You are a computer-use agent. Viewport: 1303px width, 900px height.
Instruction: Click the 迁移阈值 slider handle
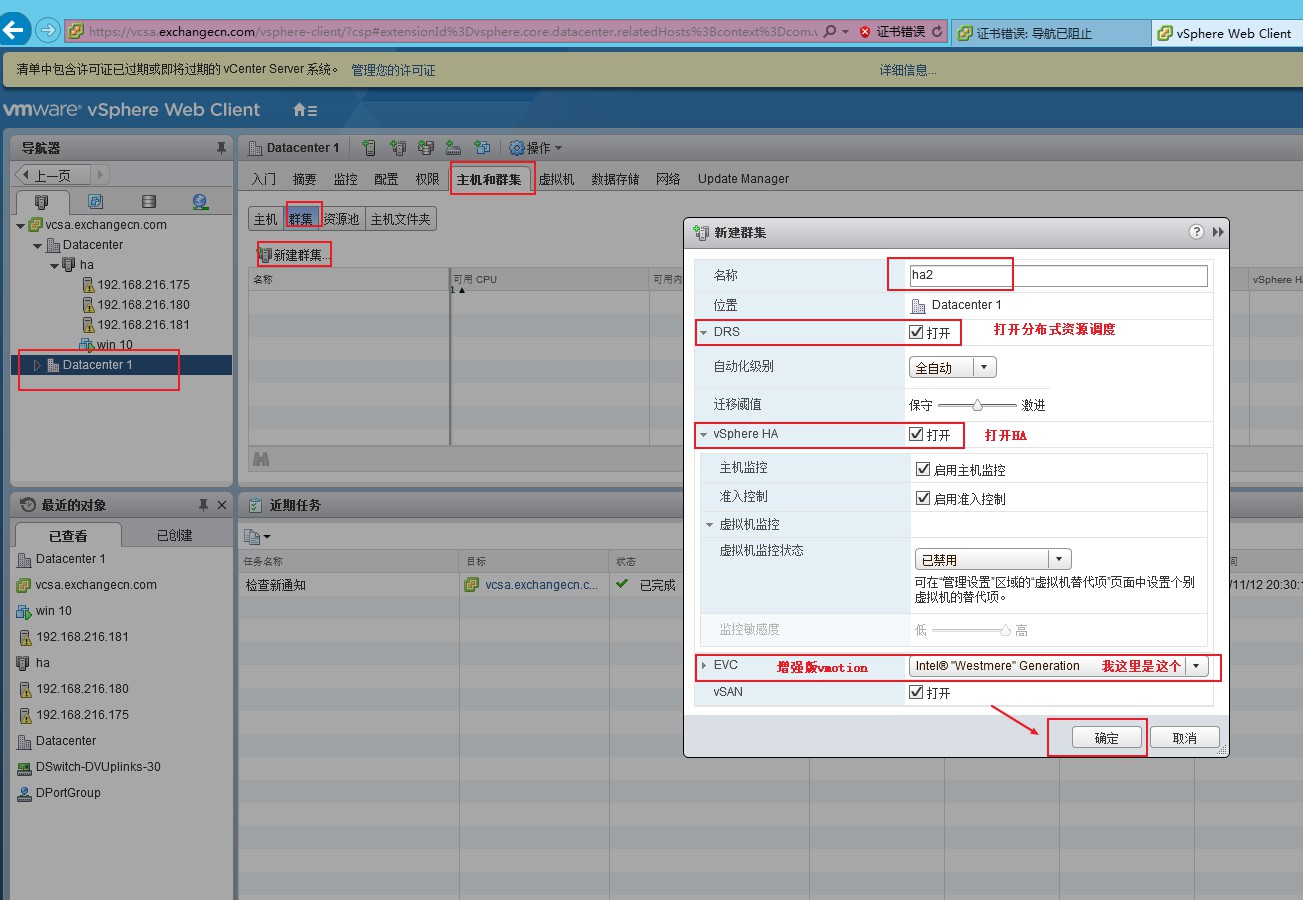tap(978, 405)
